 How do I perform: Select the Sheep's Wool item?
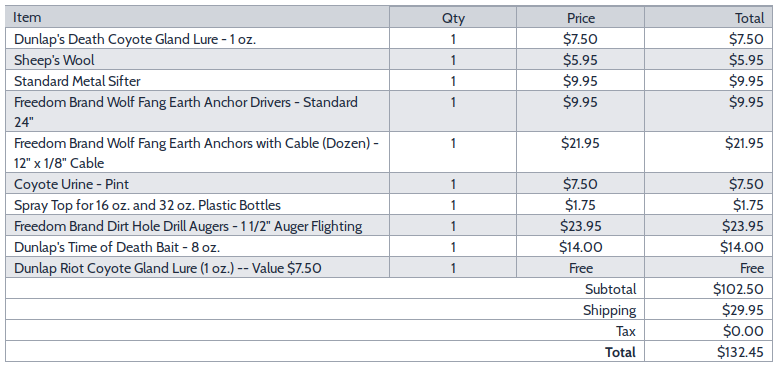coord(54,61)
